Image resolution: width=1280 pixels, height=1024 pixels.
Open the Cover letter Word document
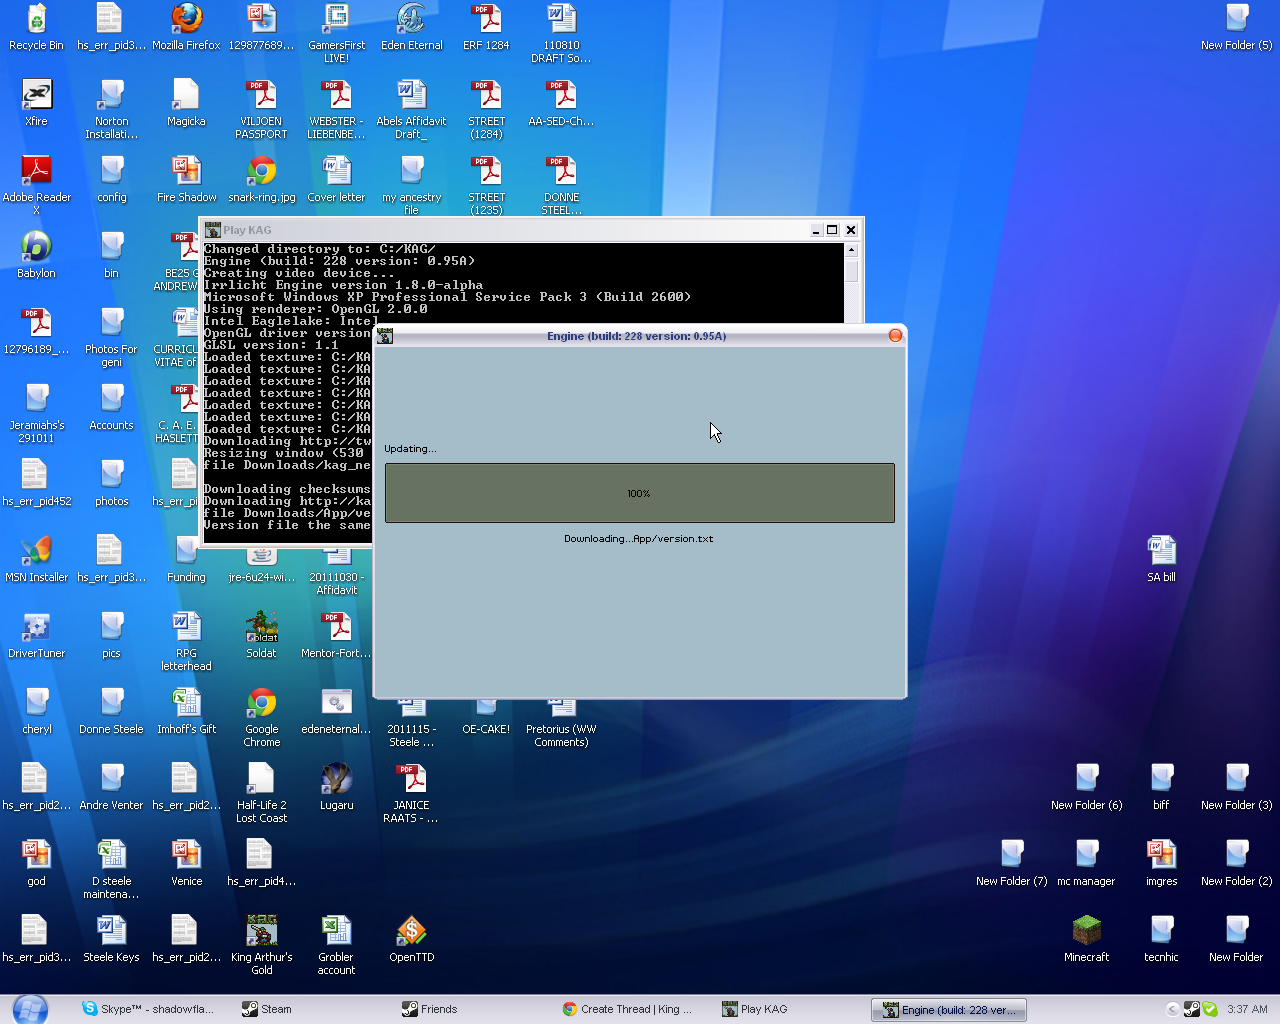pos(336,180)
